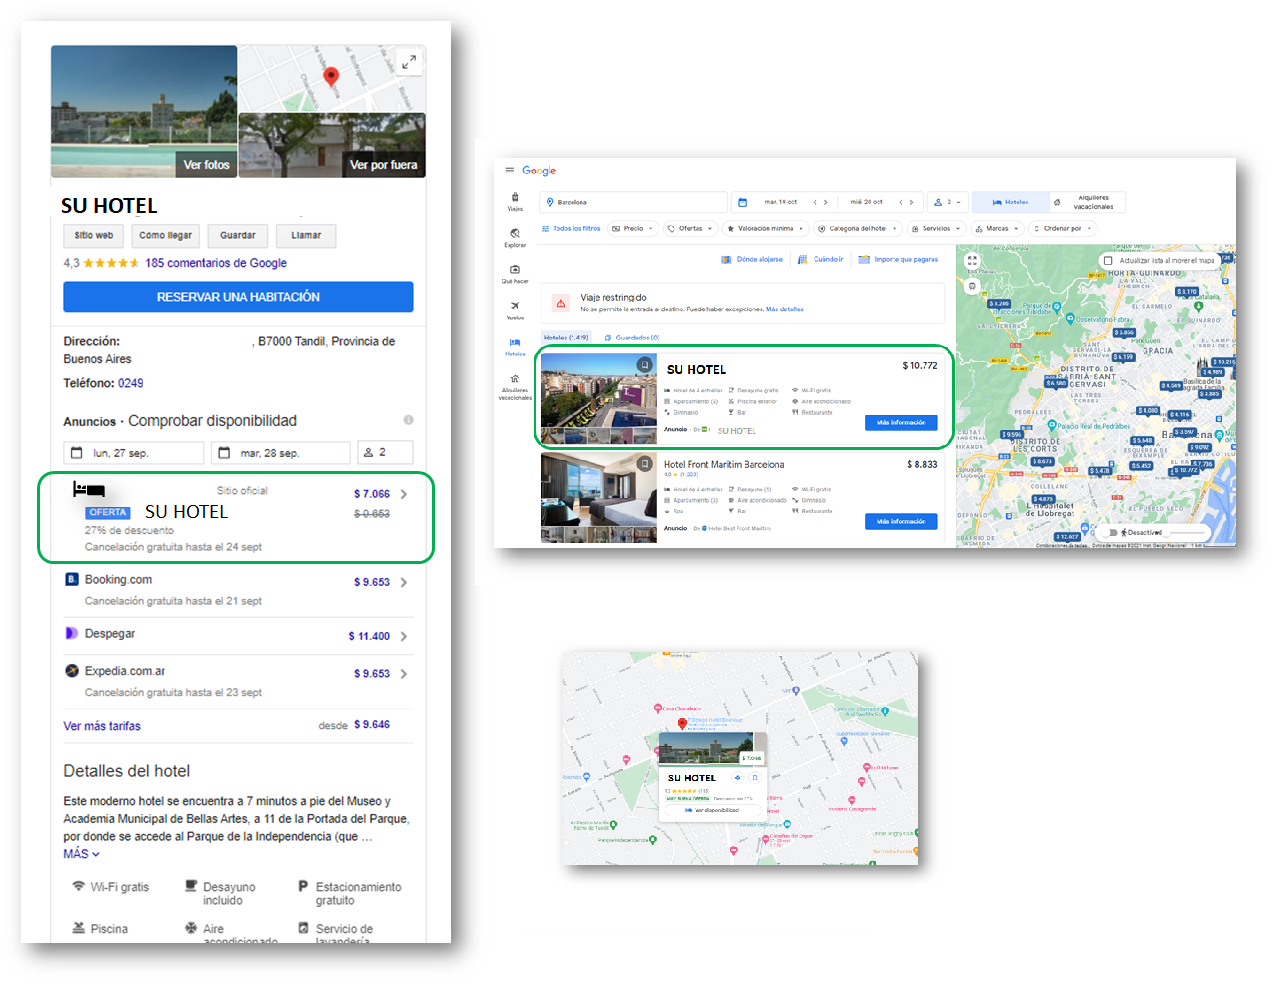Expand the Expedia.com.ar rate arrow

(404, 674)
